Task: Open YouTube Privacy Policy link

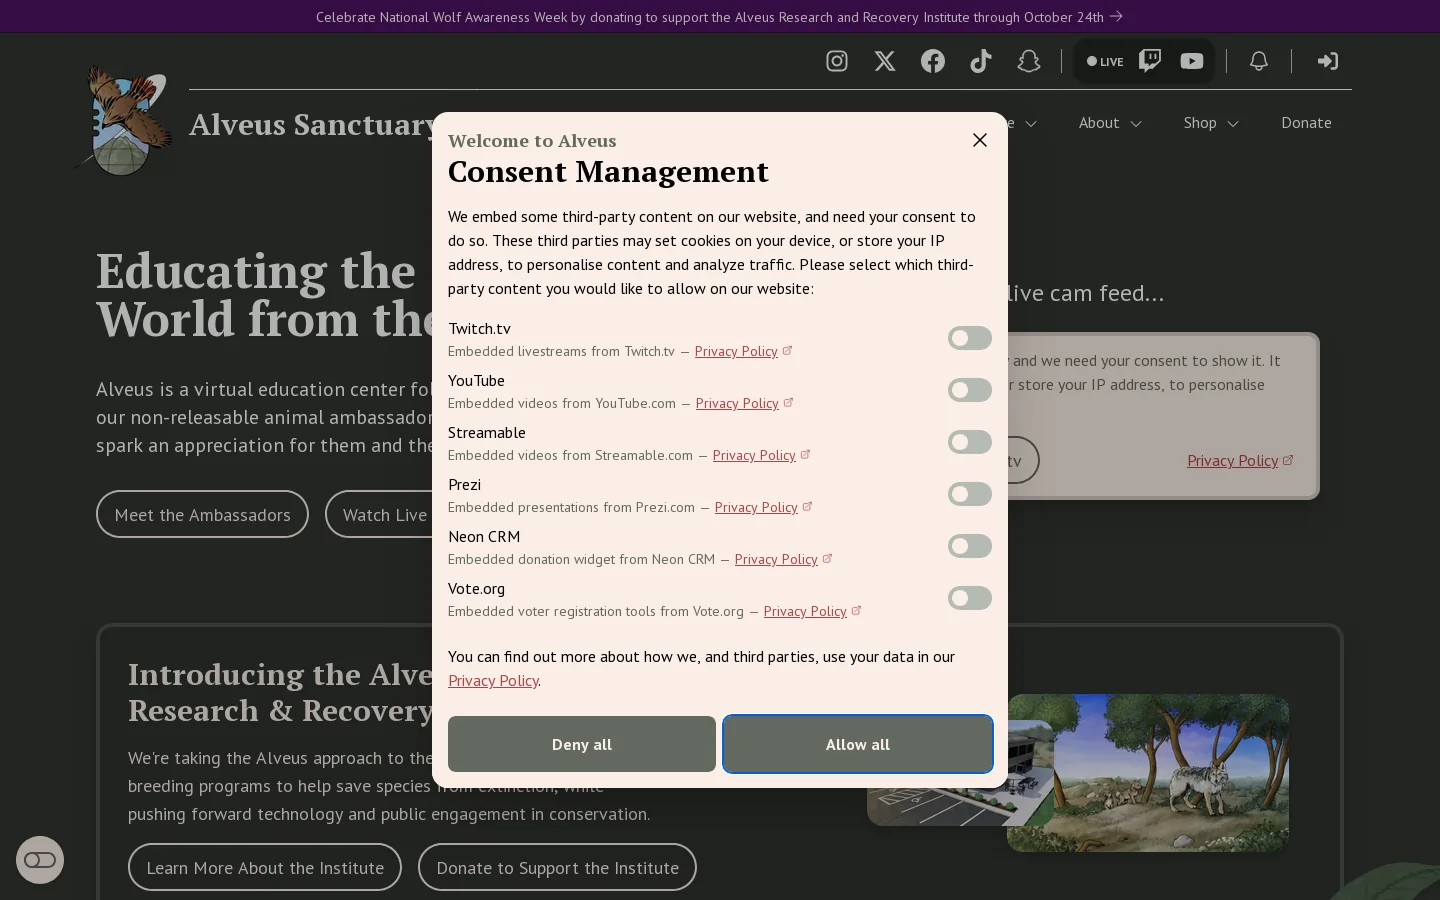Action: 744,403
